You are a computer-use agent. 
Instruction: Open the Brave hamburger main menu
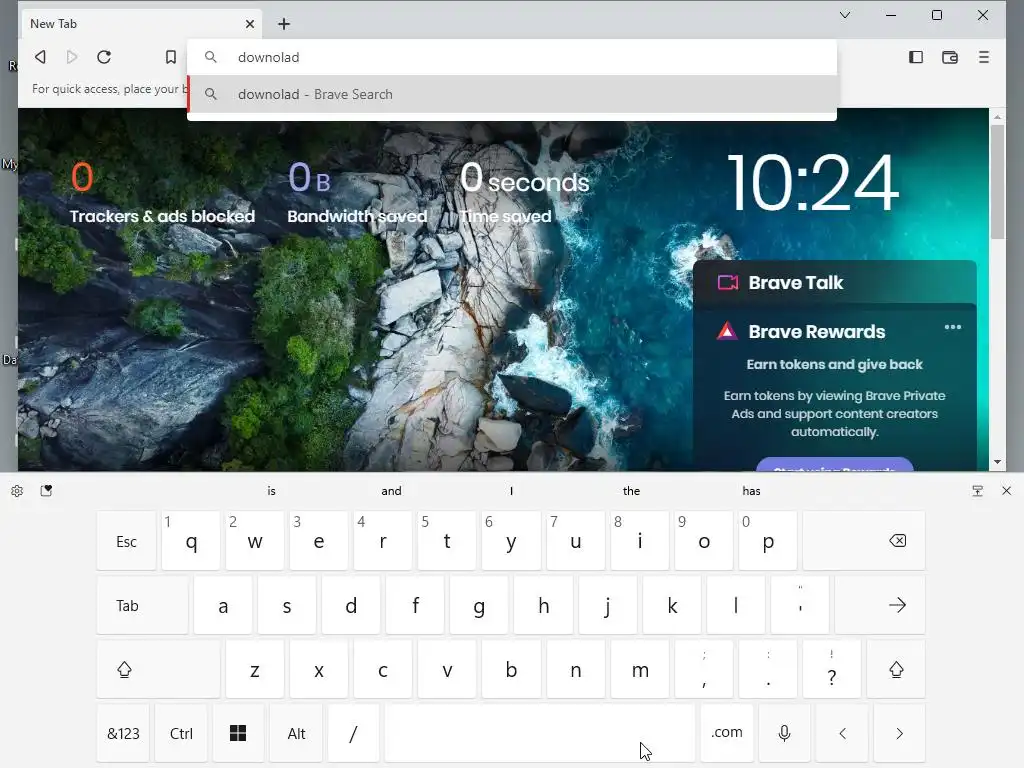pyautogui.click(x=984, y=57)
